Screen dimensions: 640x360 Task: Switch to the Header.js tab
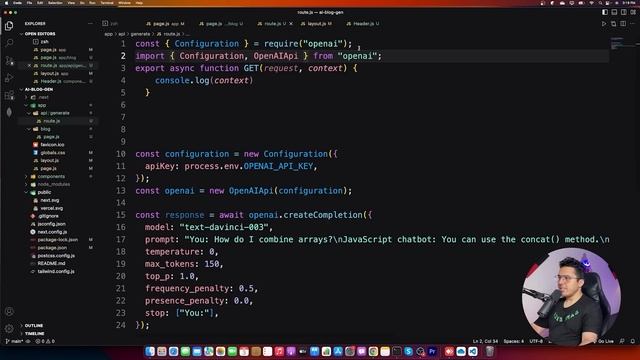(x=363, y=24)
